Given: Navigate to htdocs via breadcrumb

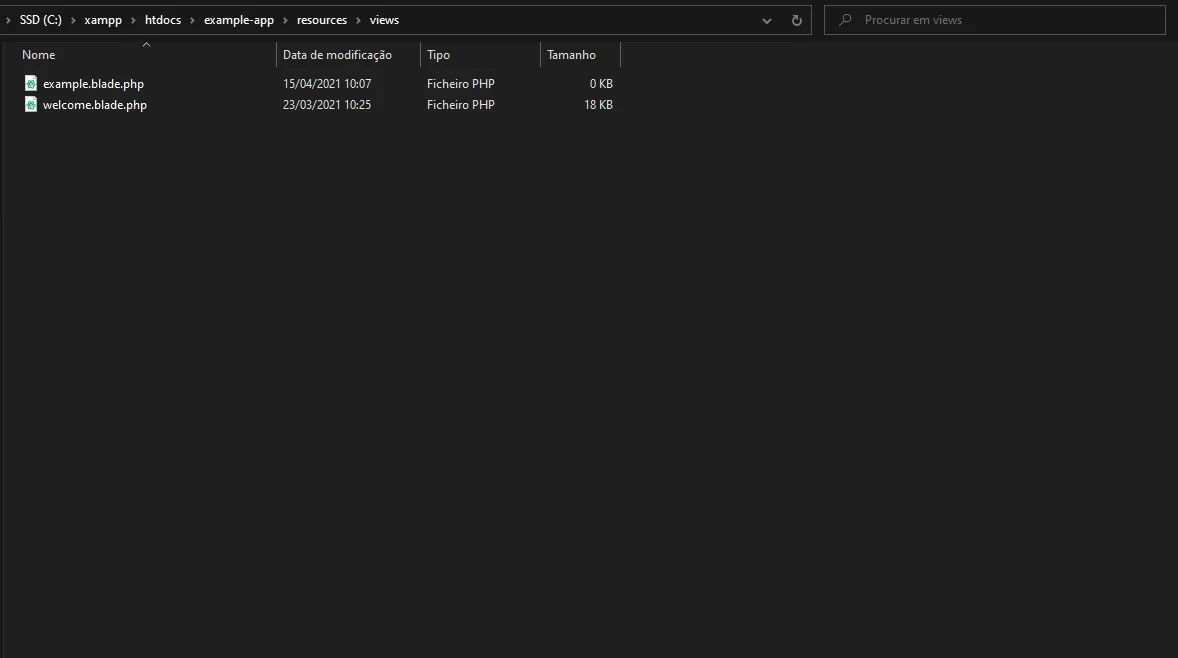Looking at the screenshot, I should coord(162,19).
